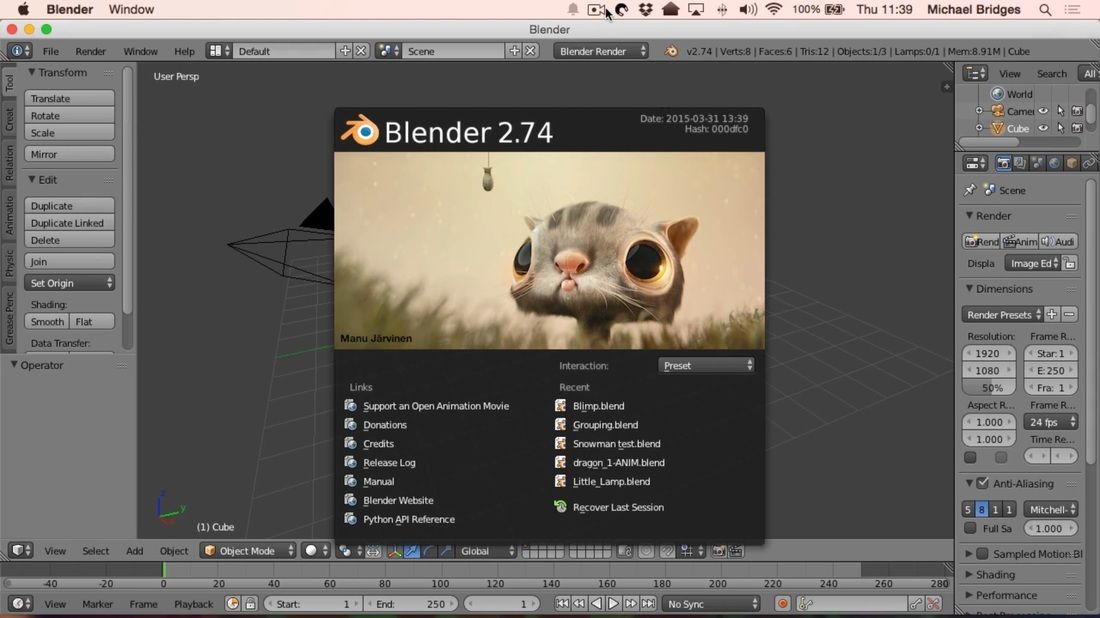Enable the Rotate manipulator icon

pos(428,551)
